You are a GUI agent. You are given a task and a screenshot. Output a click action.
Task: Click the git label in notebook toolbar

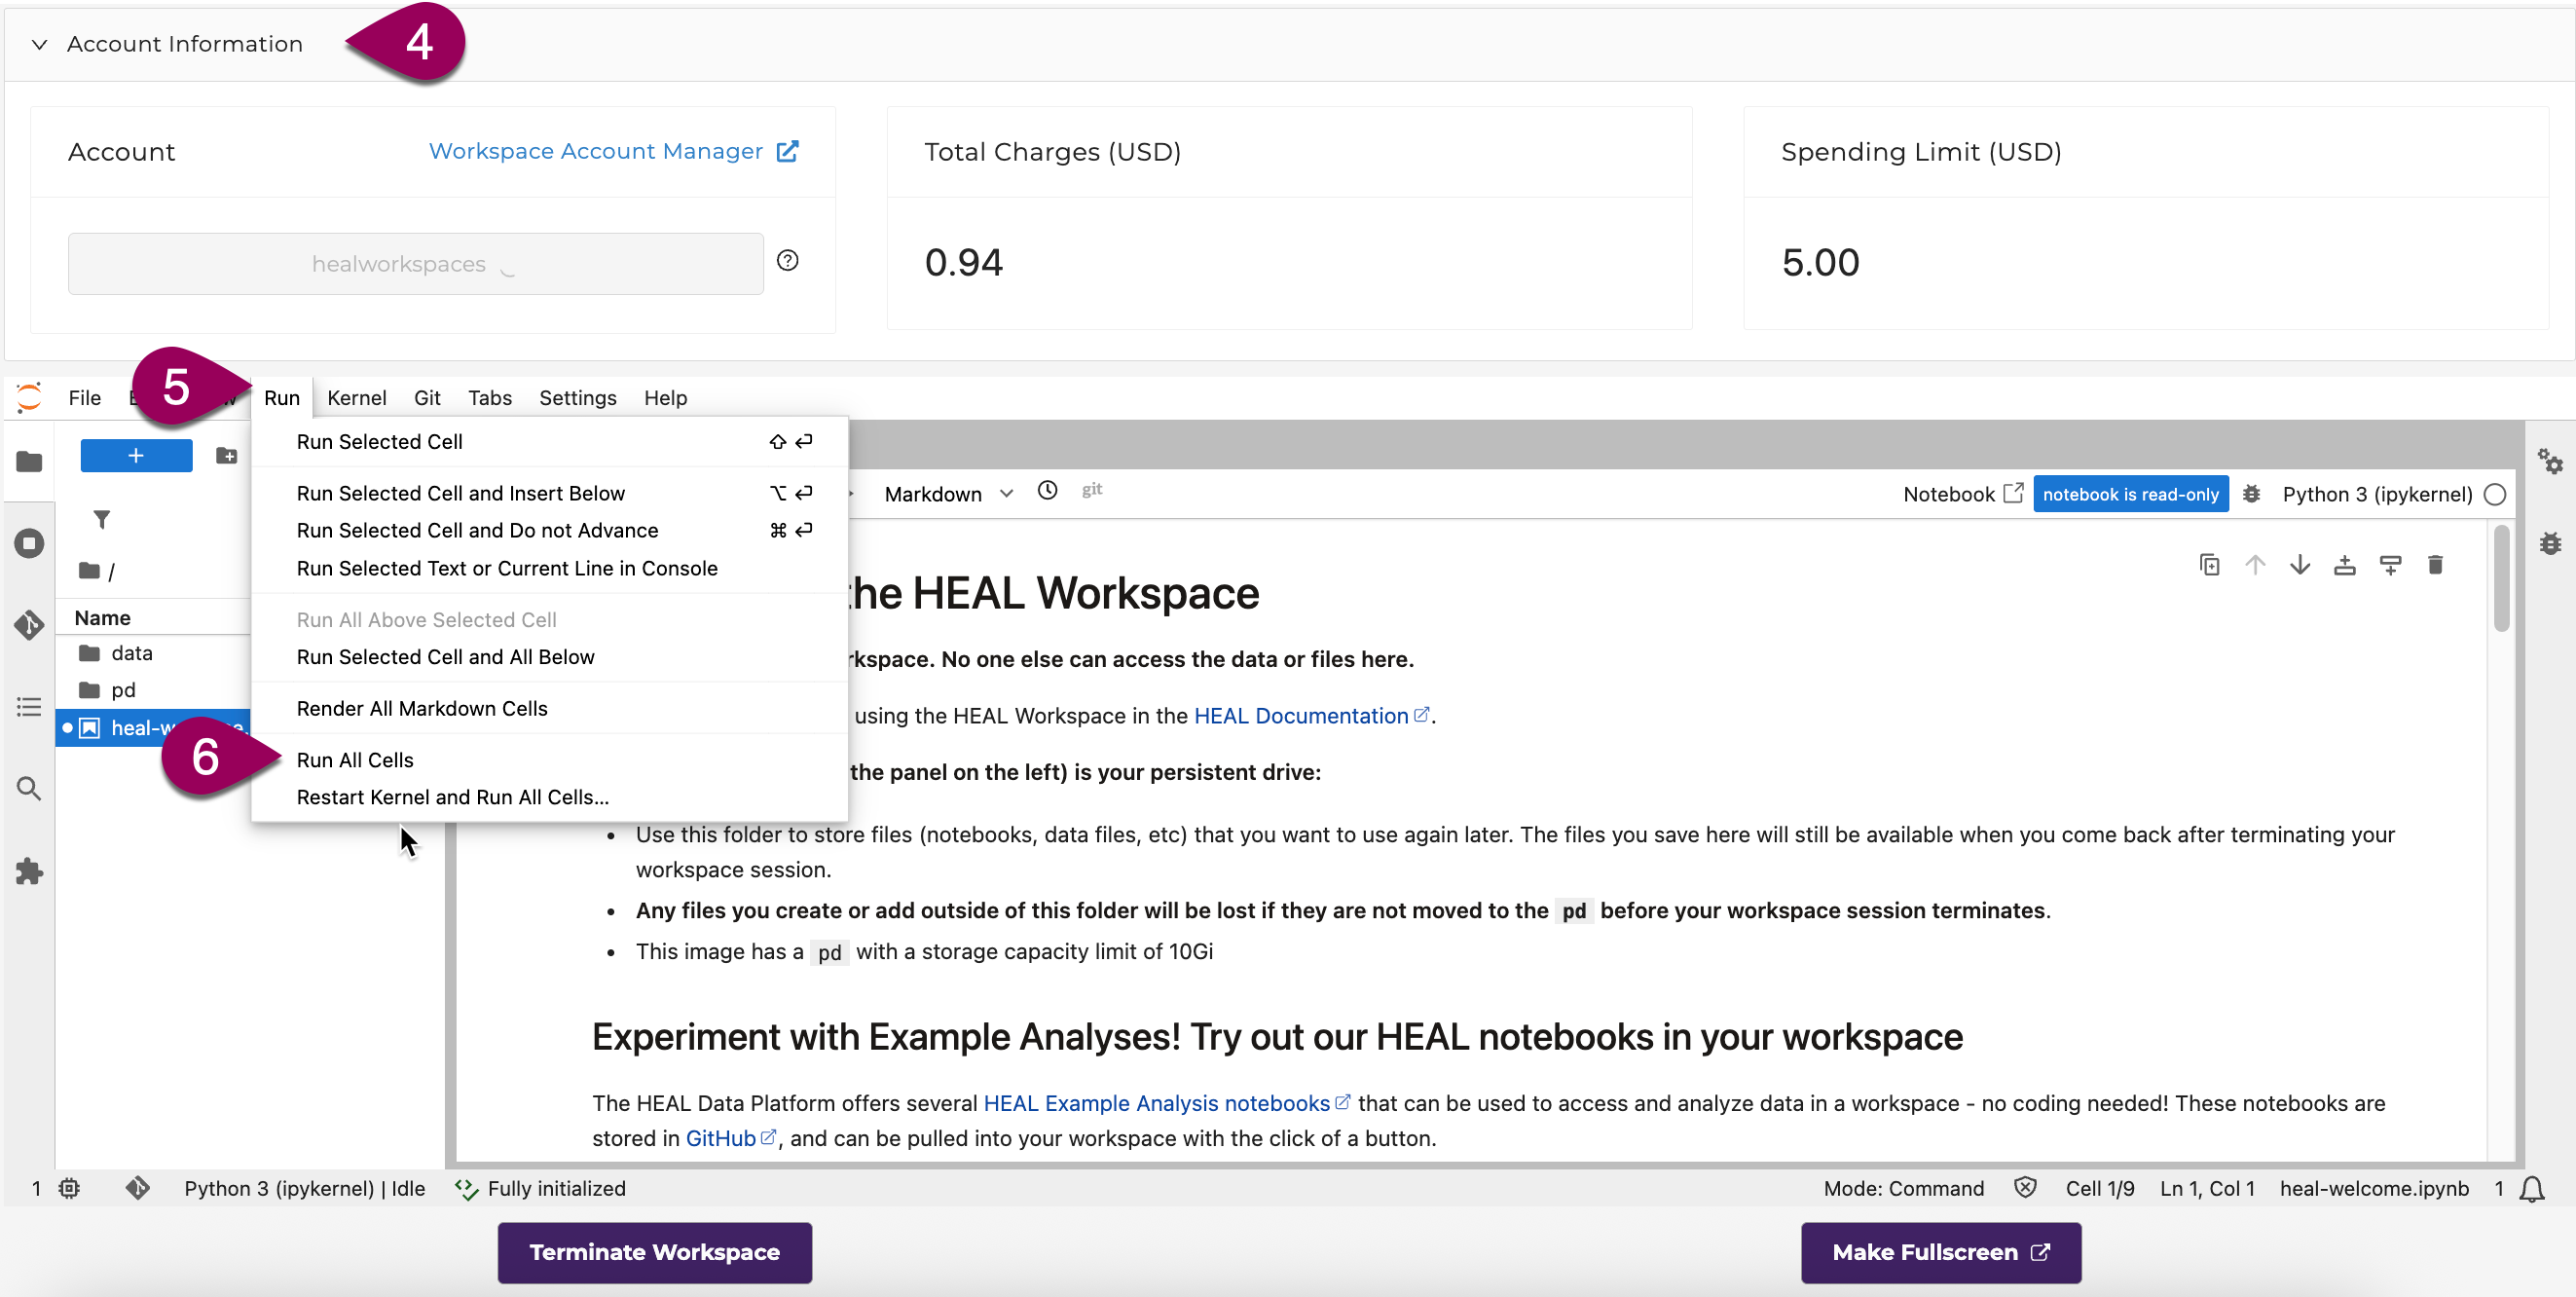(1092, 489)
